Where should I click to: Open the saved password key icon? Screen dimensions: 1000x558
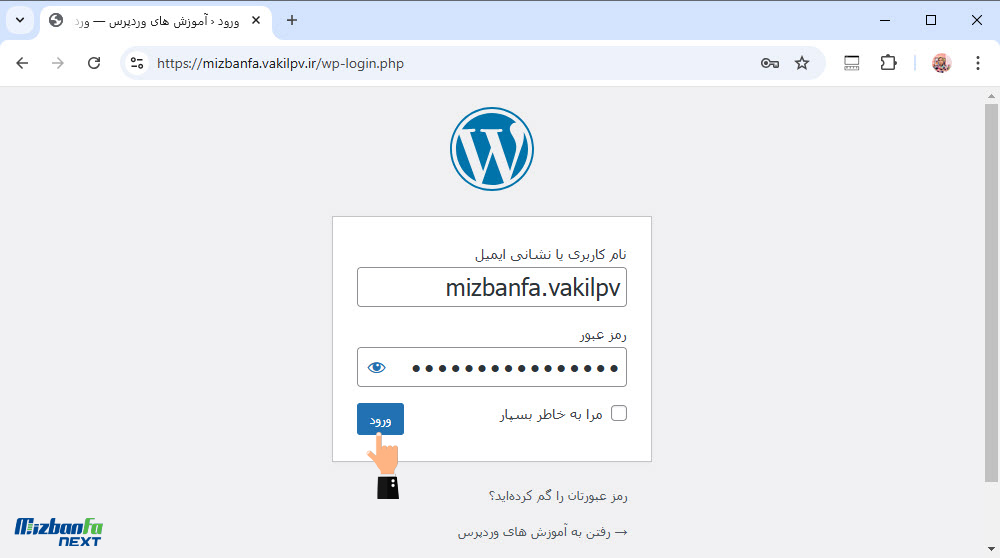pyautogui.click(x=770, y=63)
